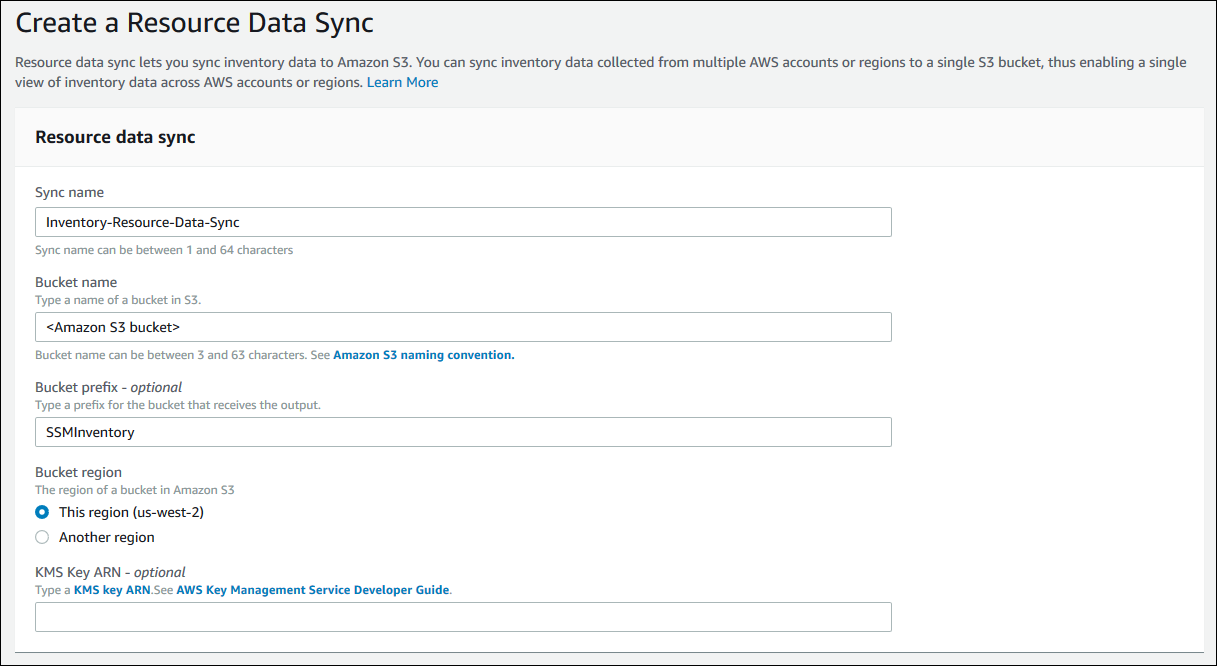Select the This region (us-west-2) radio button
Image resolution: width=1217 pixels, height=666 pixels.
pyautogui.click(x=42, y=512)
